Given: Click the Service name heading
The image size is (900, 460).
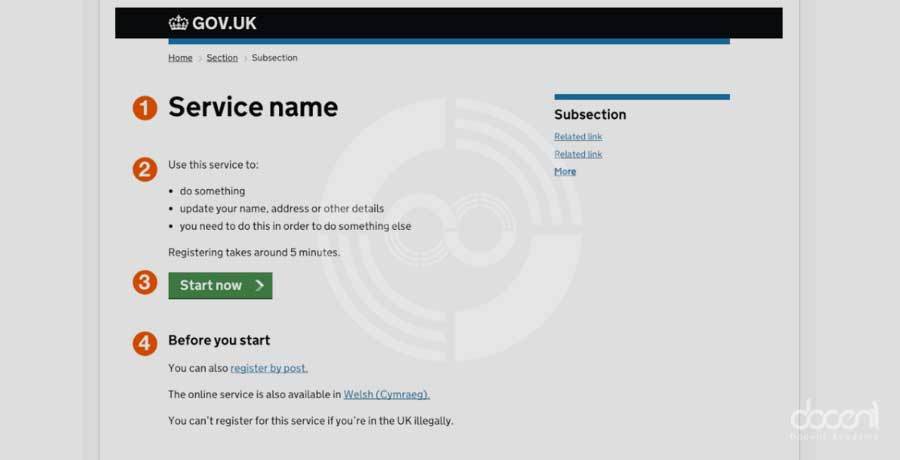Looking at the screenshot, I should 253,107.
